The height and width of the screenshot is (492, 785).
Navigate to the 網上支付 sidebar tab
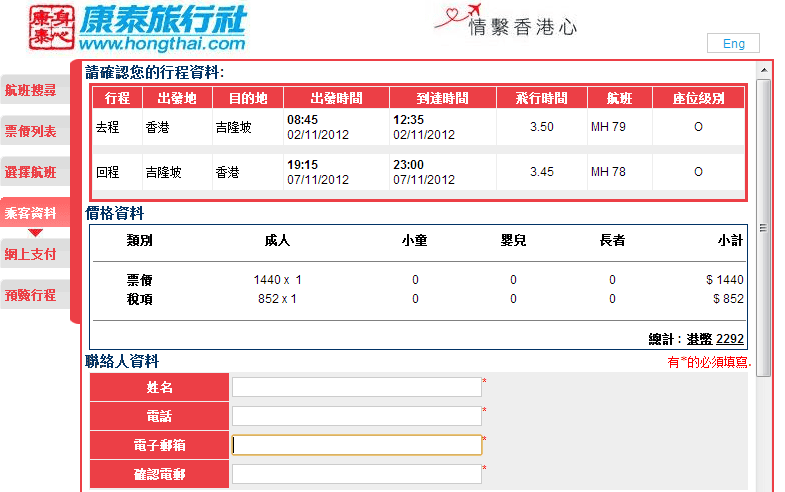(31, 254)
